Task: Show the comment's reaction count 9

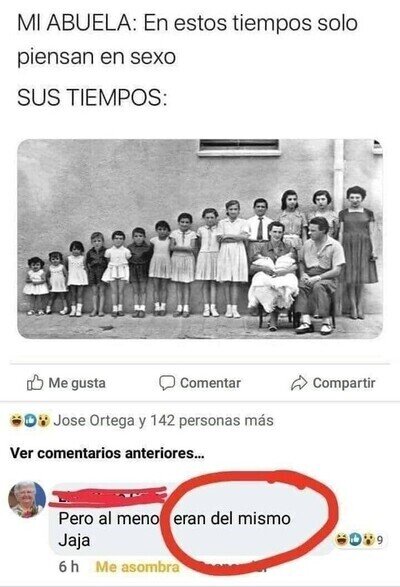Action: 379,540
